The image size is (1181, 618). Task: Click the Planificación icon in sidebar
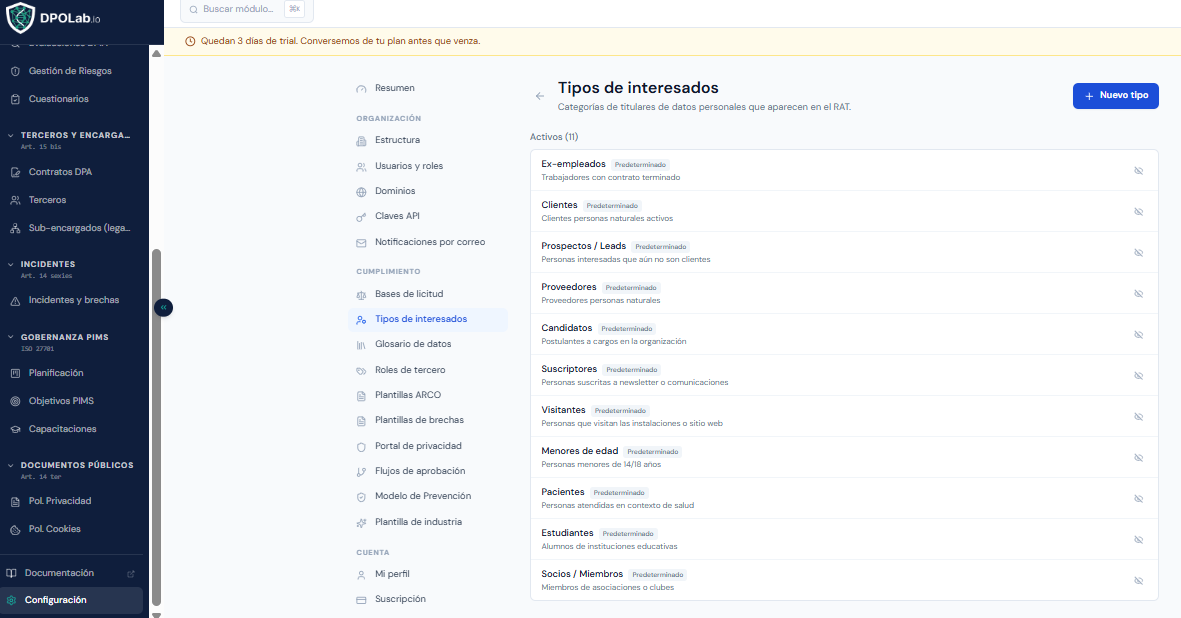[x=15, y=373]
